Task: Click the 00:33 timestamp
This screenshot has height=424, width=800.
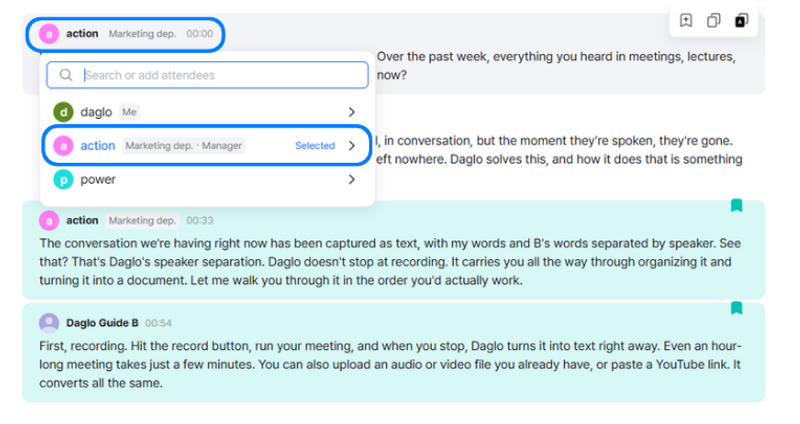Action: pos(199,220)
